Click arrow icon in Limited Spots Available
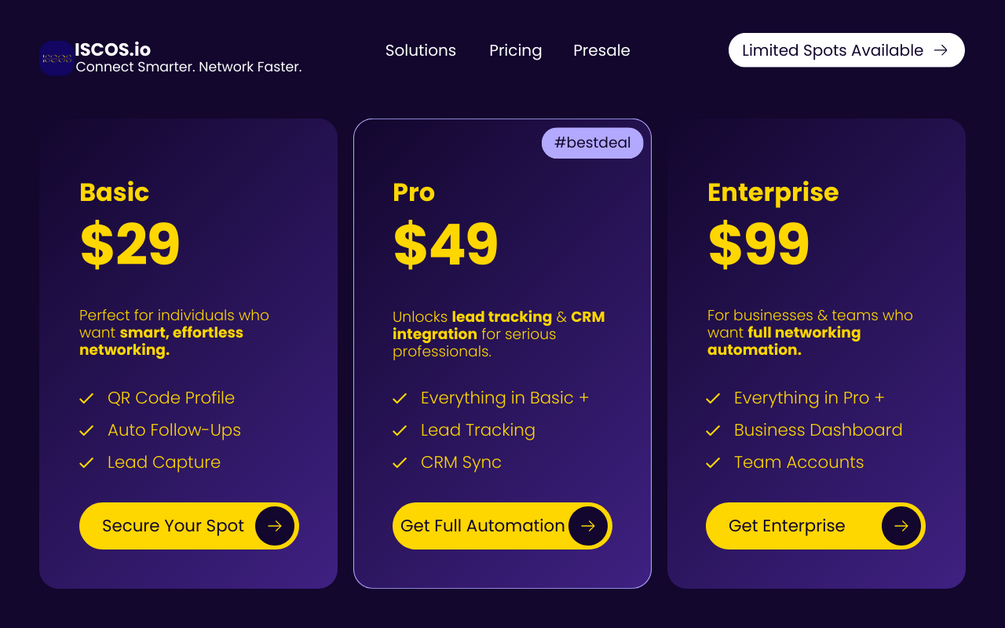The image size is (1005, 628). pyautogui.click(x=940, y=50)
